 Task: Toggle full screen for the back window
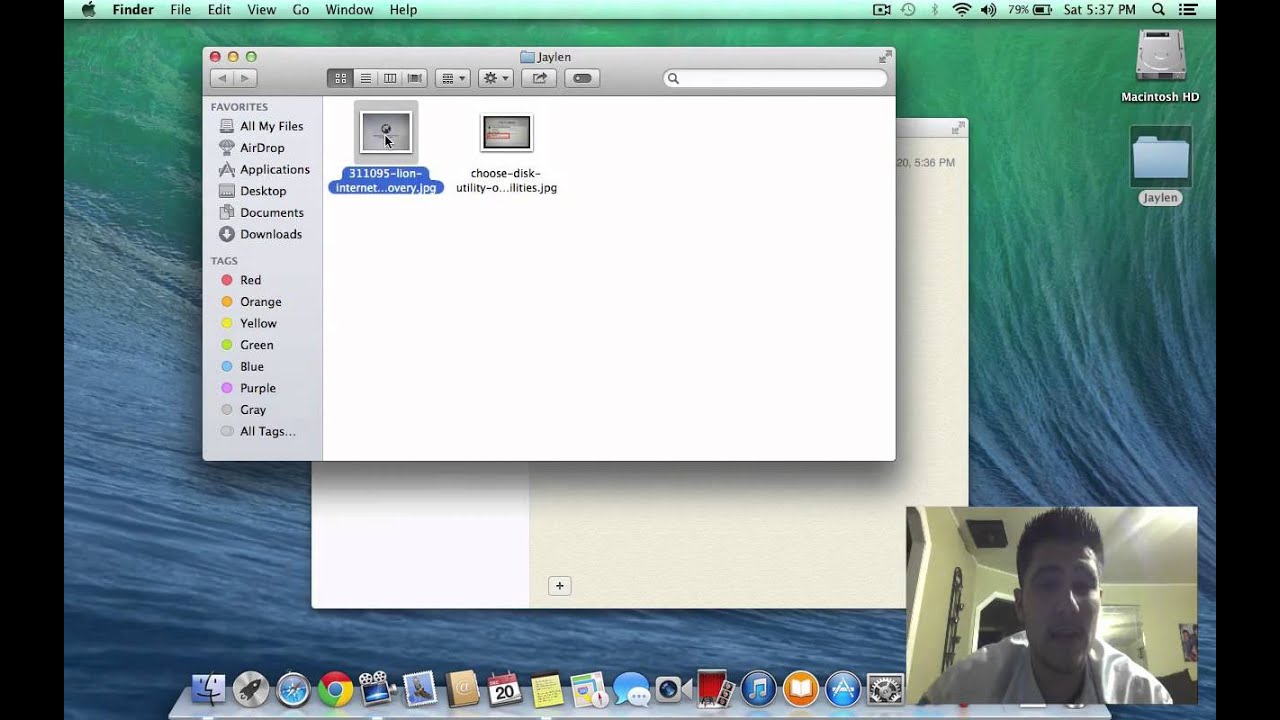point(957,128)
